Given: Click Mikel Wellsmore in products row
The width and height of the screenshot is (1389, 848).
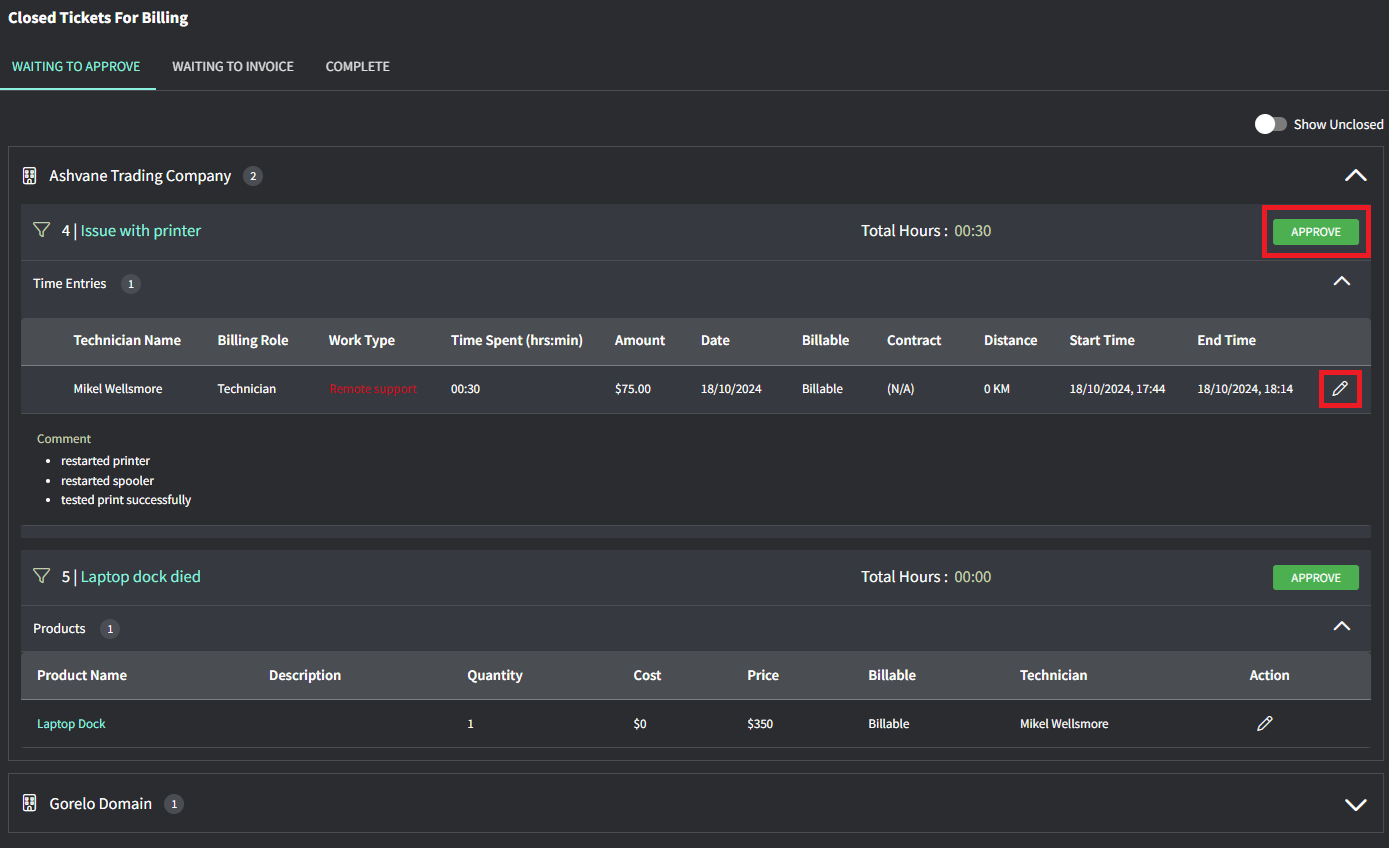Looking at the screenshot, I should point(1064,724).
